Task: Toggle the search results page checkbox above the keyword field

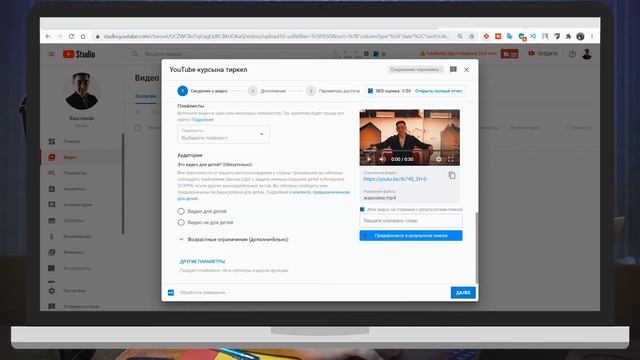Action: (x=362, y=209)
